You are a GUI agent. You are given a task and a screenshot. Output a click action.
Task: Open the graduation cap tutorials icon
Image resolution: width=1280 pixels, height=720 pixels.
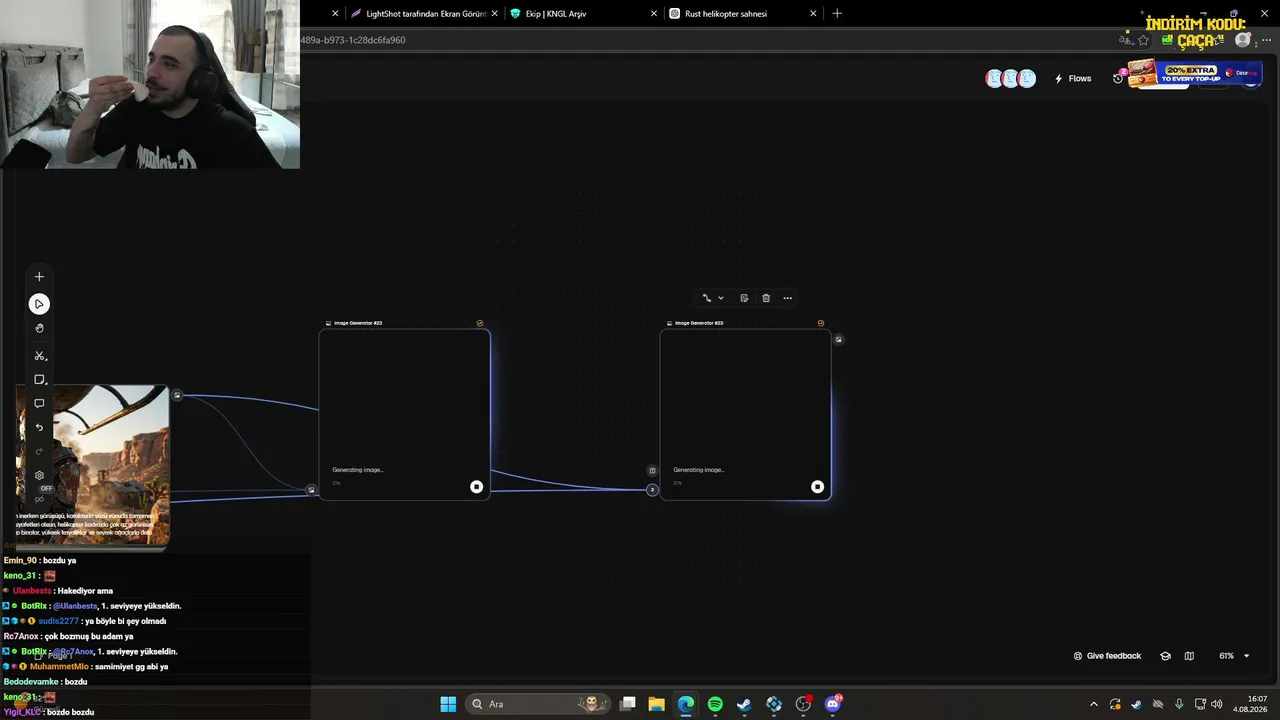click(x=1165, y=656)
